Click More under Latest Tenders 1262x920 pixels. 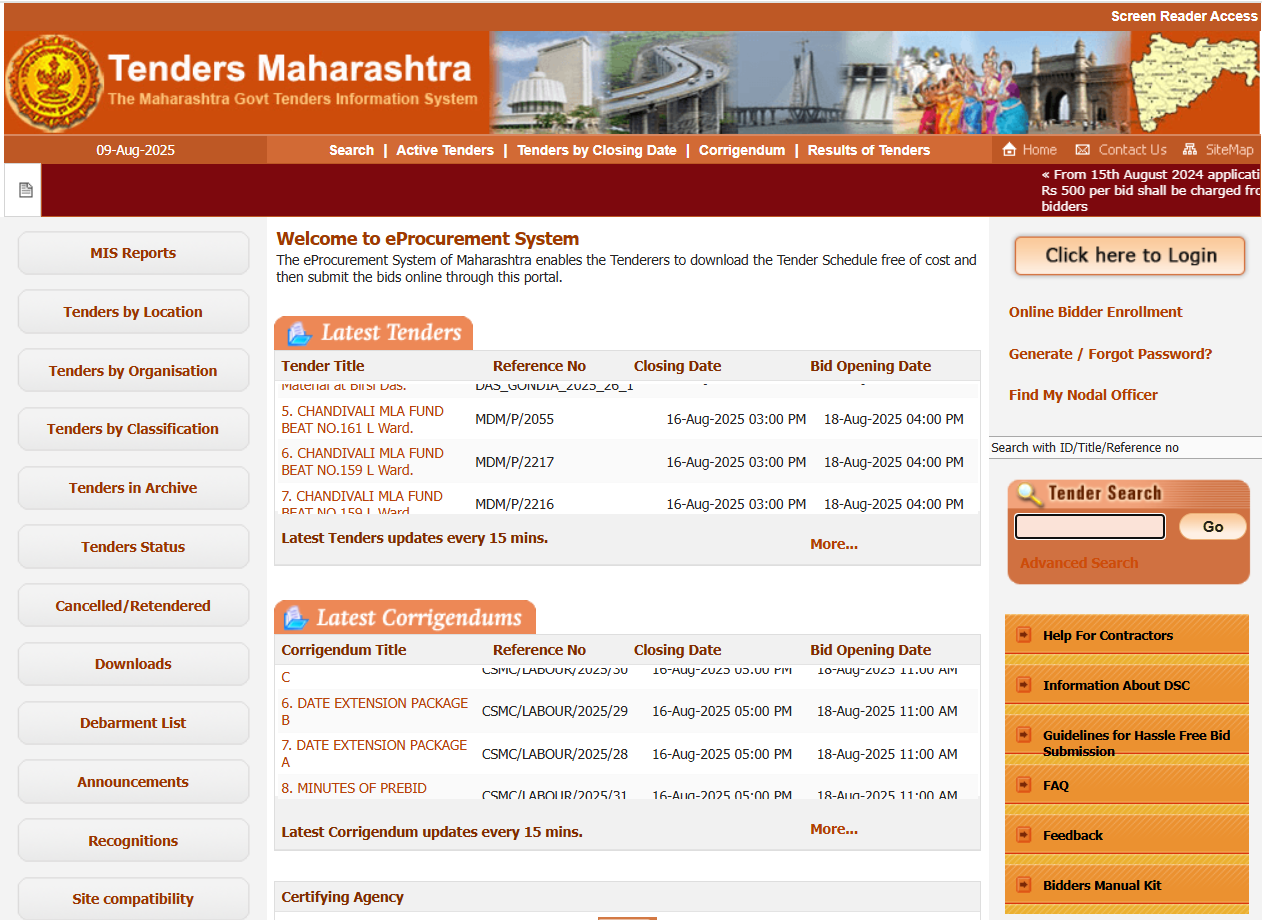pos(834,544)
